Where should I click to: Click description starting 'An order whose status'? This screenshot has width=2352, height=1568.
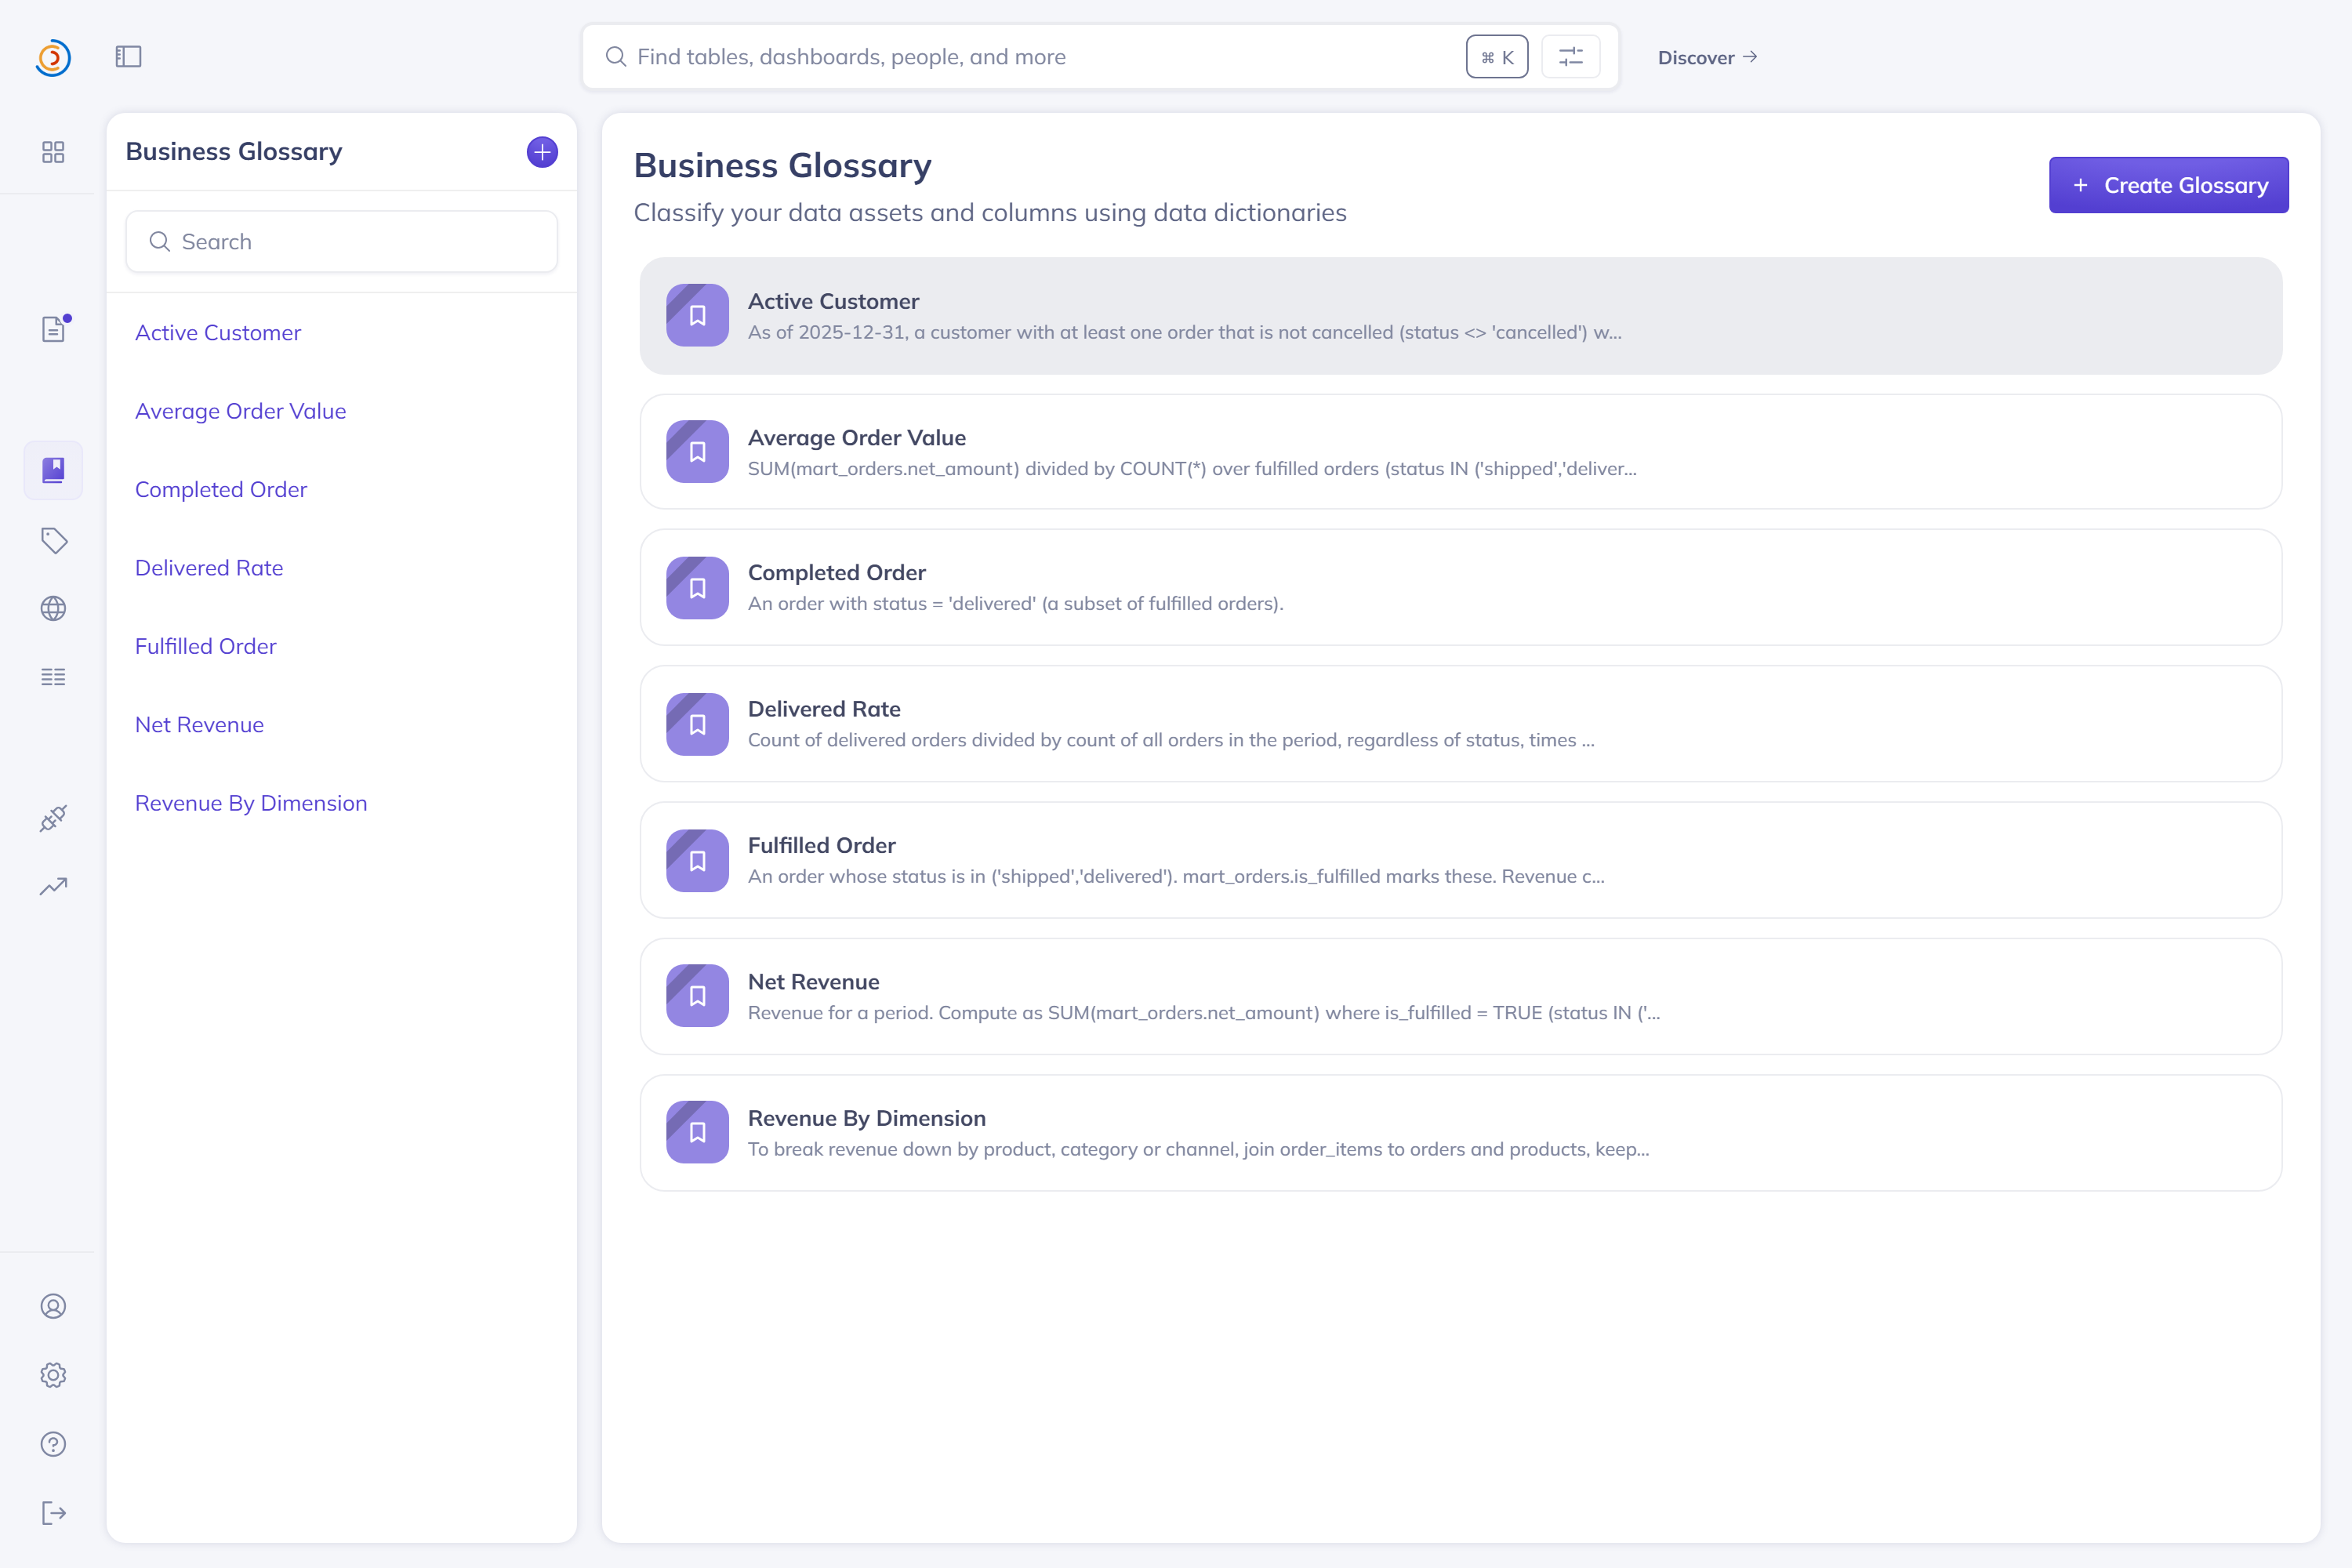point(1176,876)
